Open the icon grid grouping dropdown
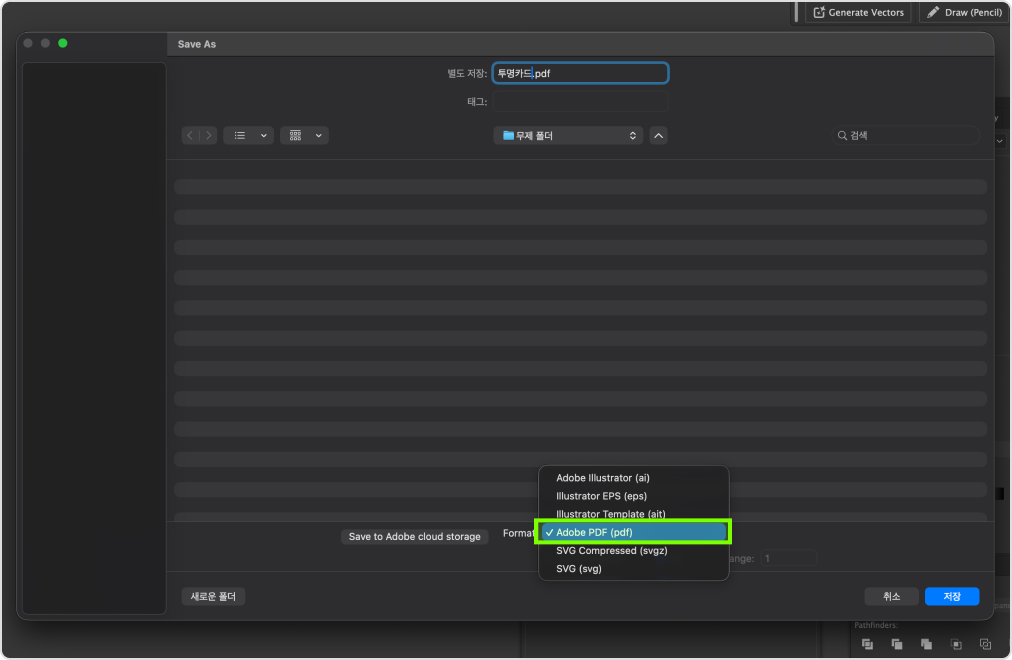 (305, 135)
